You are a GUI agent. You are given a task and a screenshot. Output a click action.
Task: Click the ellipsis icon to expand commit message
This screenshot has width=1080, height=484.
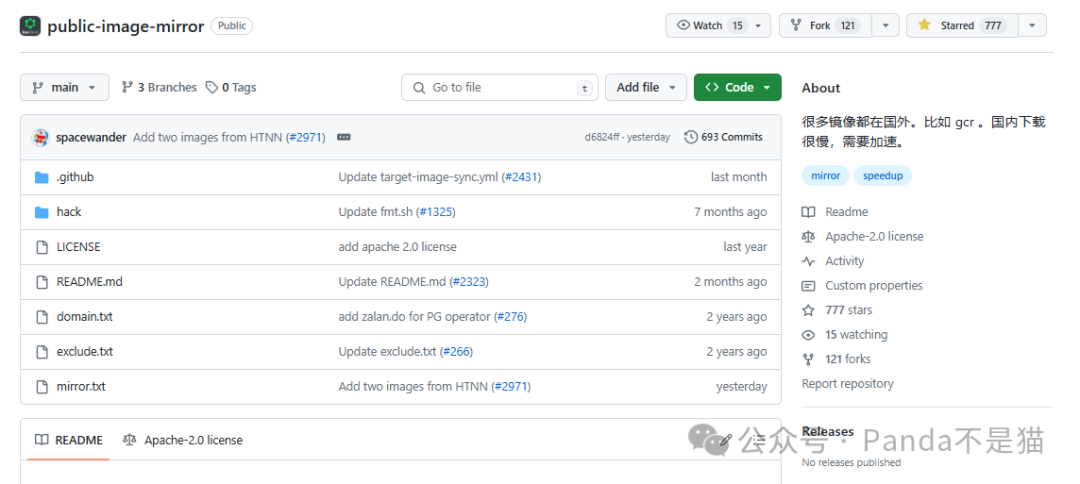pyautogui.click(x=344, y=138)
